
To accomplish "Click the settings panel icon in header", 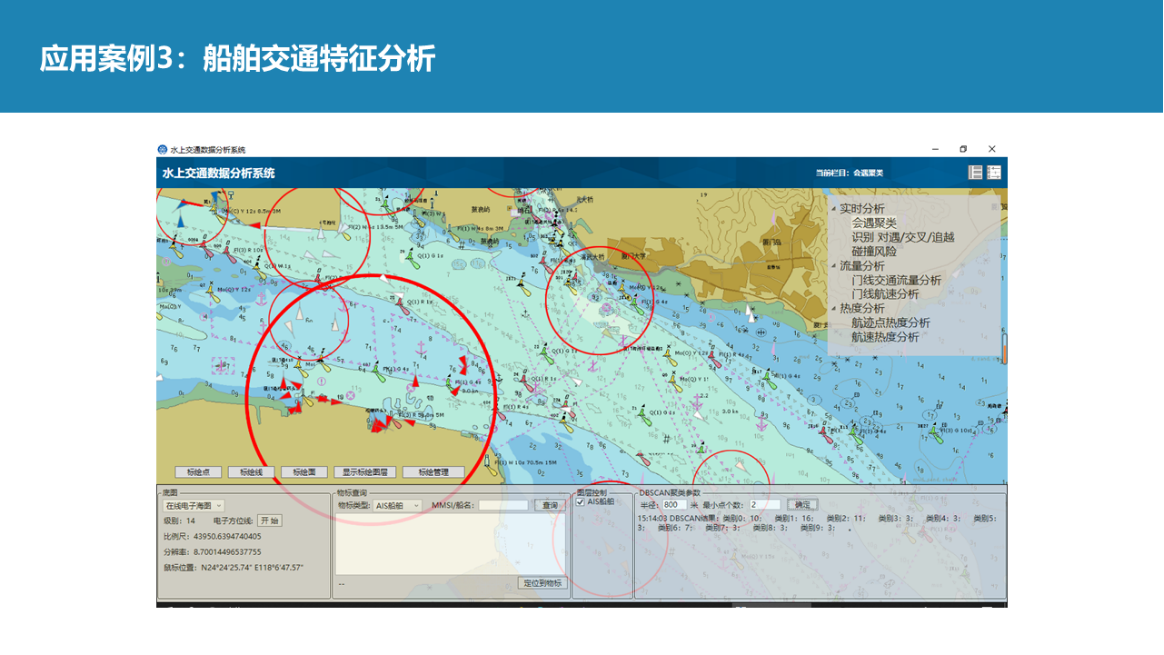I will coord(994,173).
